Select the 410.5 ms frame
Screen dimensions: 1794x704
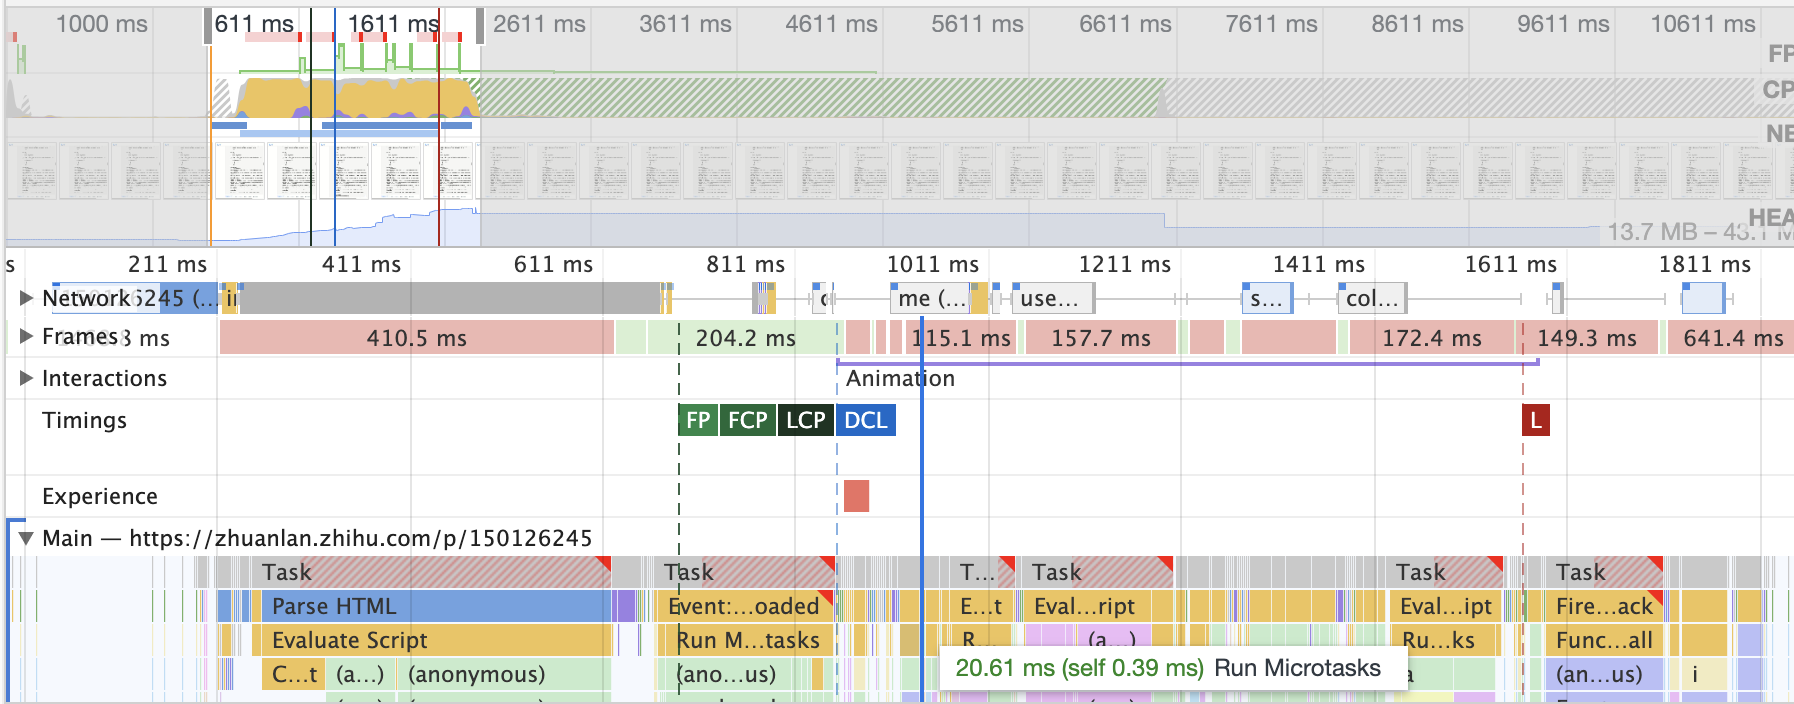416,338
